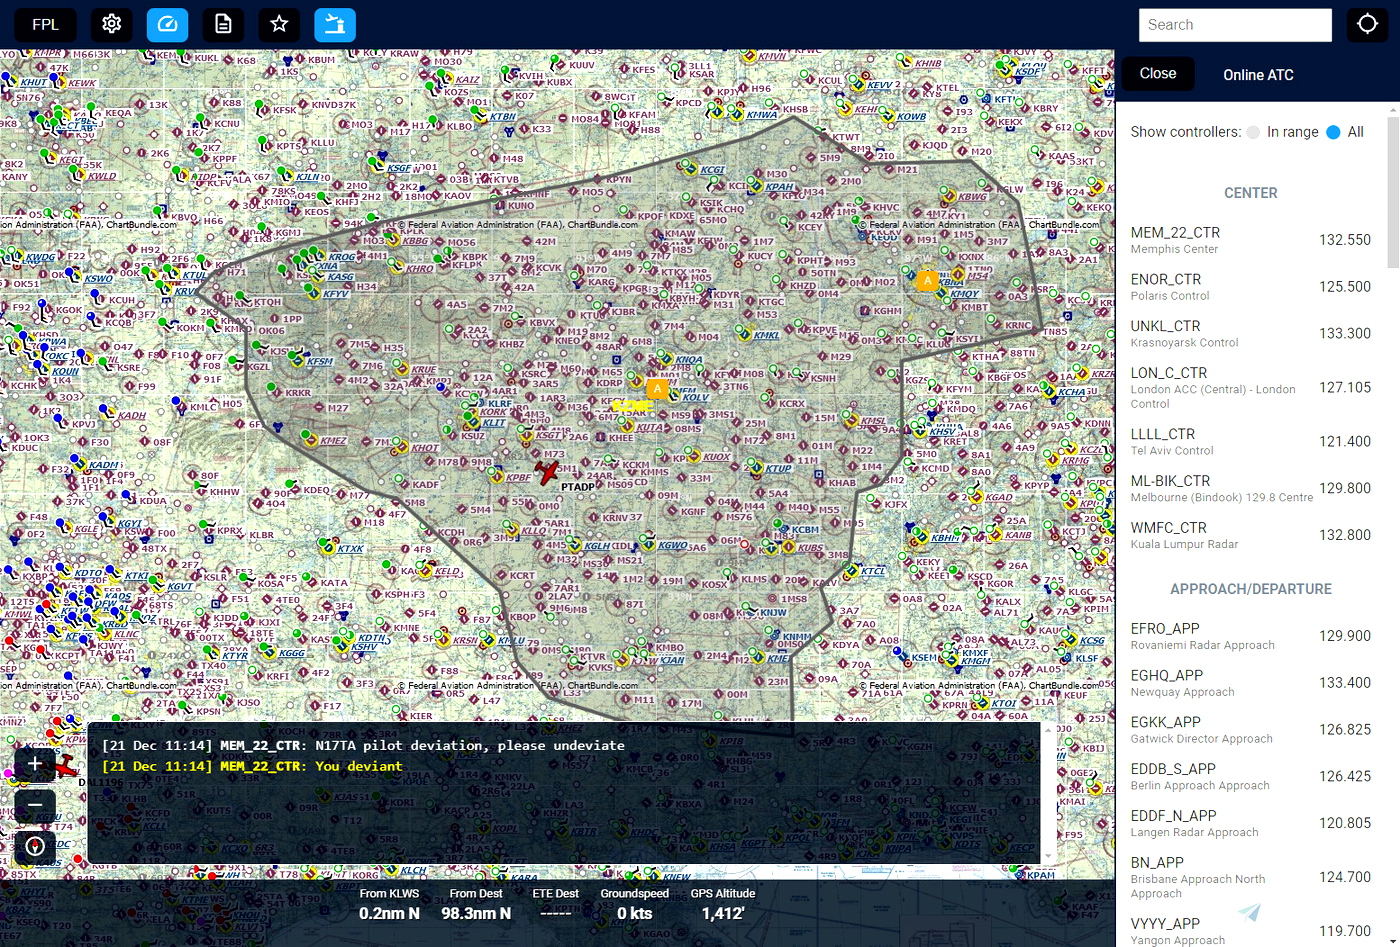This screenshot has height=947, width=1400.
Task: Click the red aircraft near PTADP
Action: click(x=546, y=471)
